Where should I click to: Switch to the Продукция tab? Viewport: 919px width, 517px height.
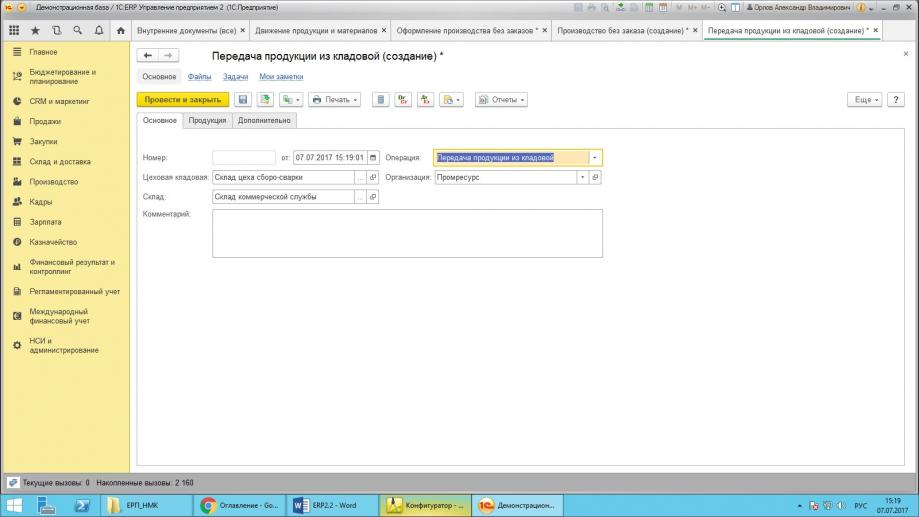(207, 120)
